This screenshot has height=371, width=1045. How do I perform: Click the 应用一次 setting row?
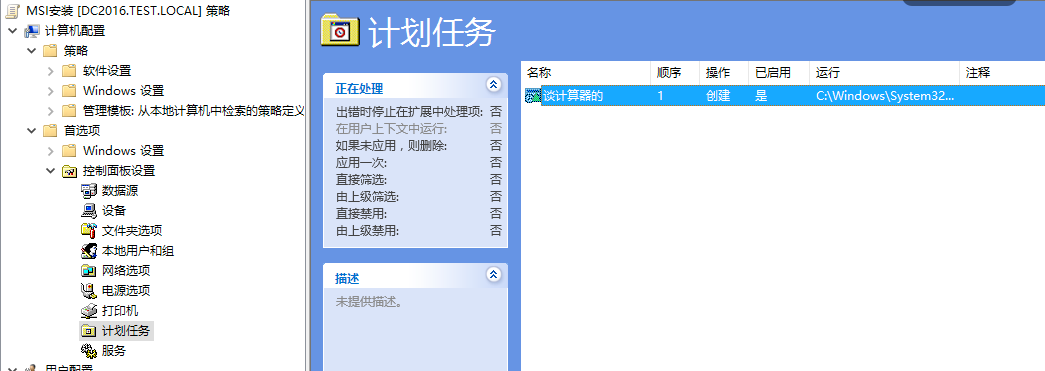419,163
